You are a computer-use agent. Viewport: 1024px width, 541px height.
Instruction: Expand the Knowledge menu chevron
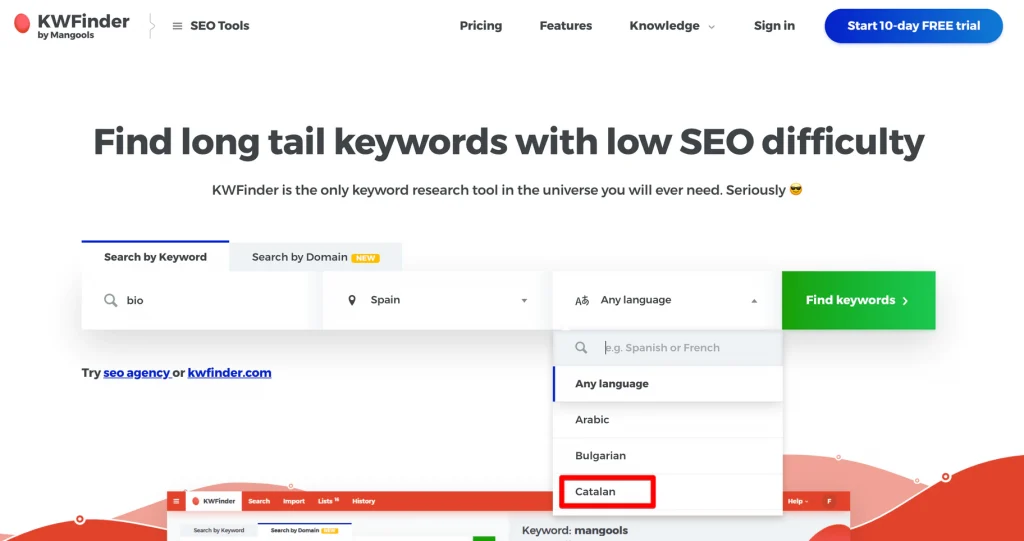pos(712,27)
